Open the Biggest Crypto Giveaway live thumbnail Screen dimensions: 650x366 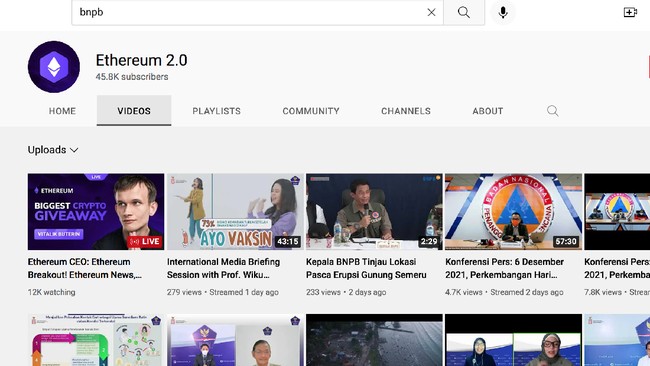(x=96, y=211)
